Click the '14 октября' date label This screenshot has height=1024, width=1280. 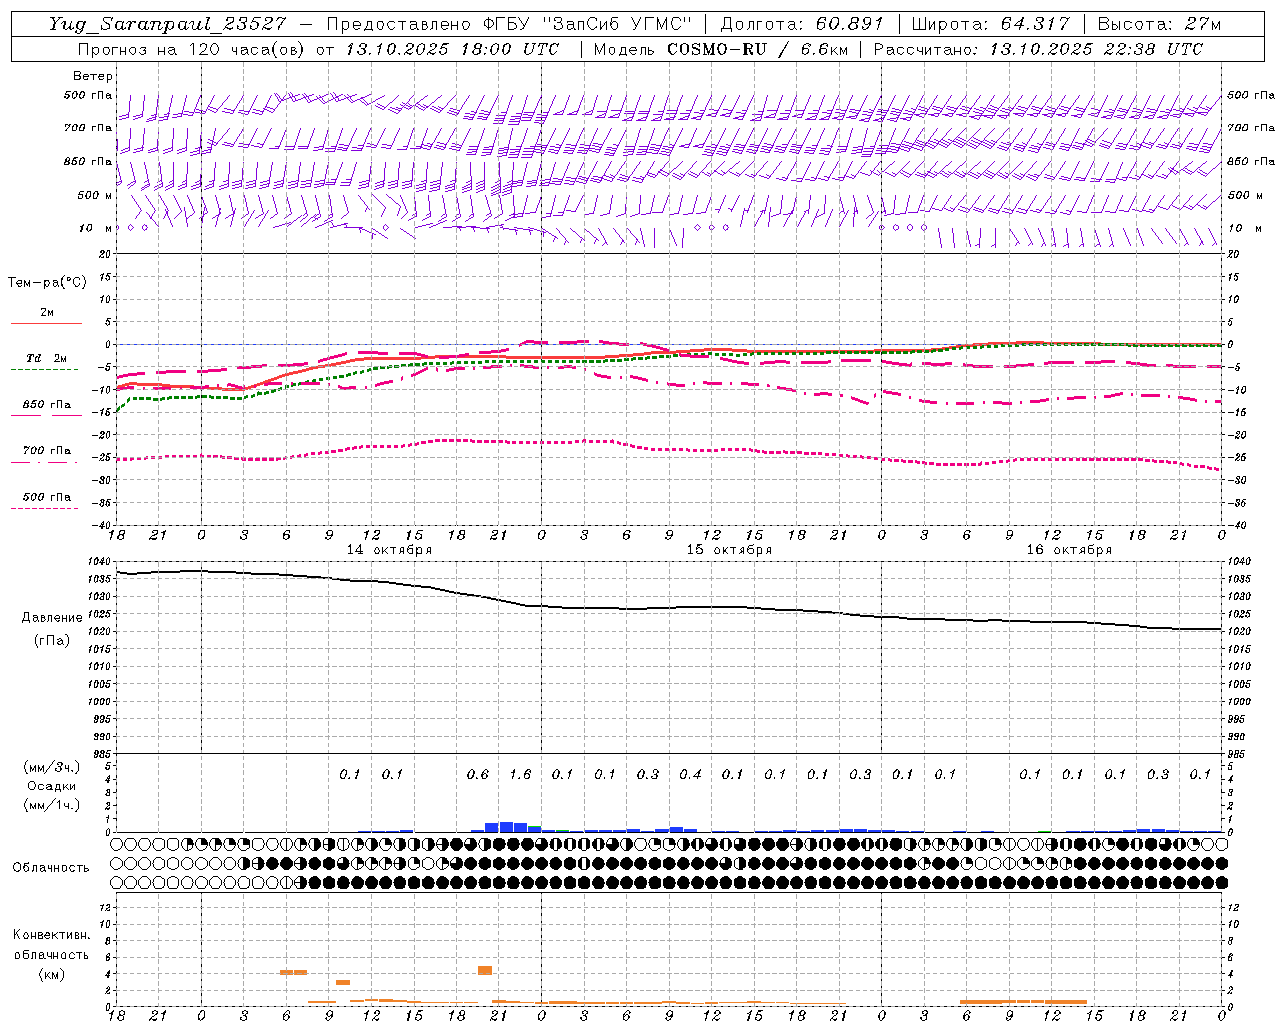pos(390,550)
